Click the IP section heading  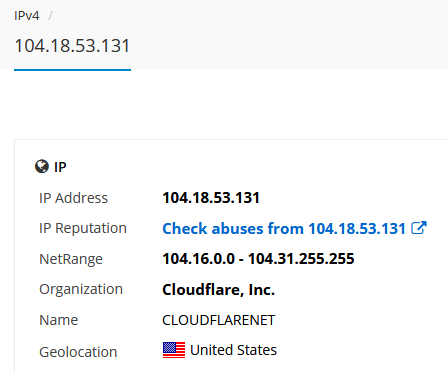pos(60,167)
